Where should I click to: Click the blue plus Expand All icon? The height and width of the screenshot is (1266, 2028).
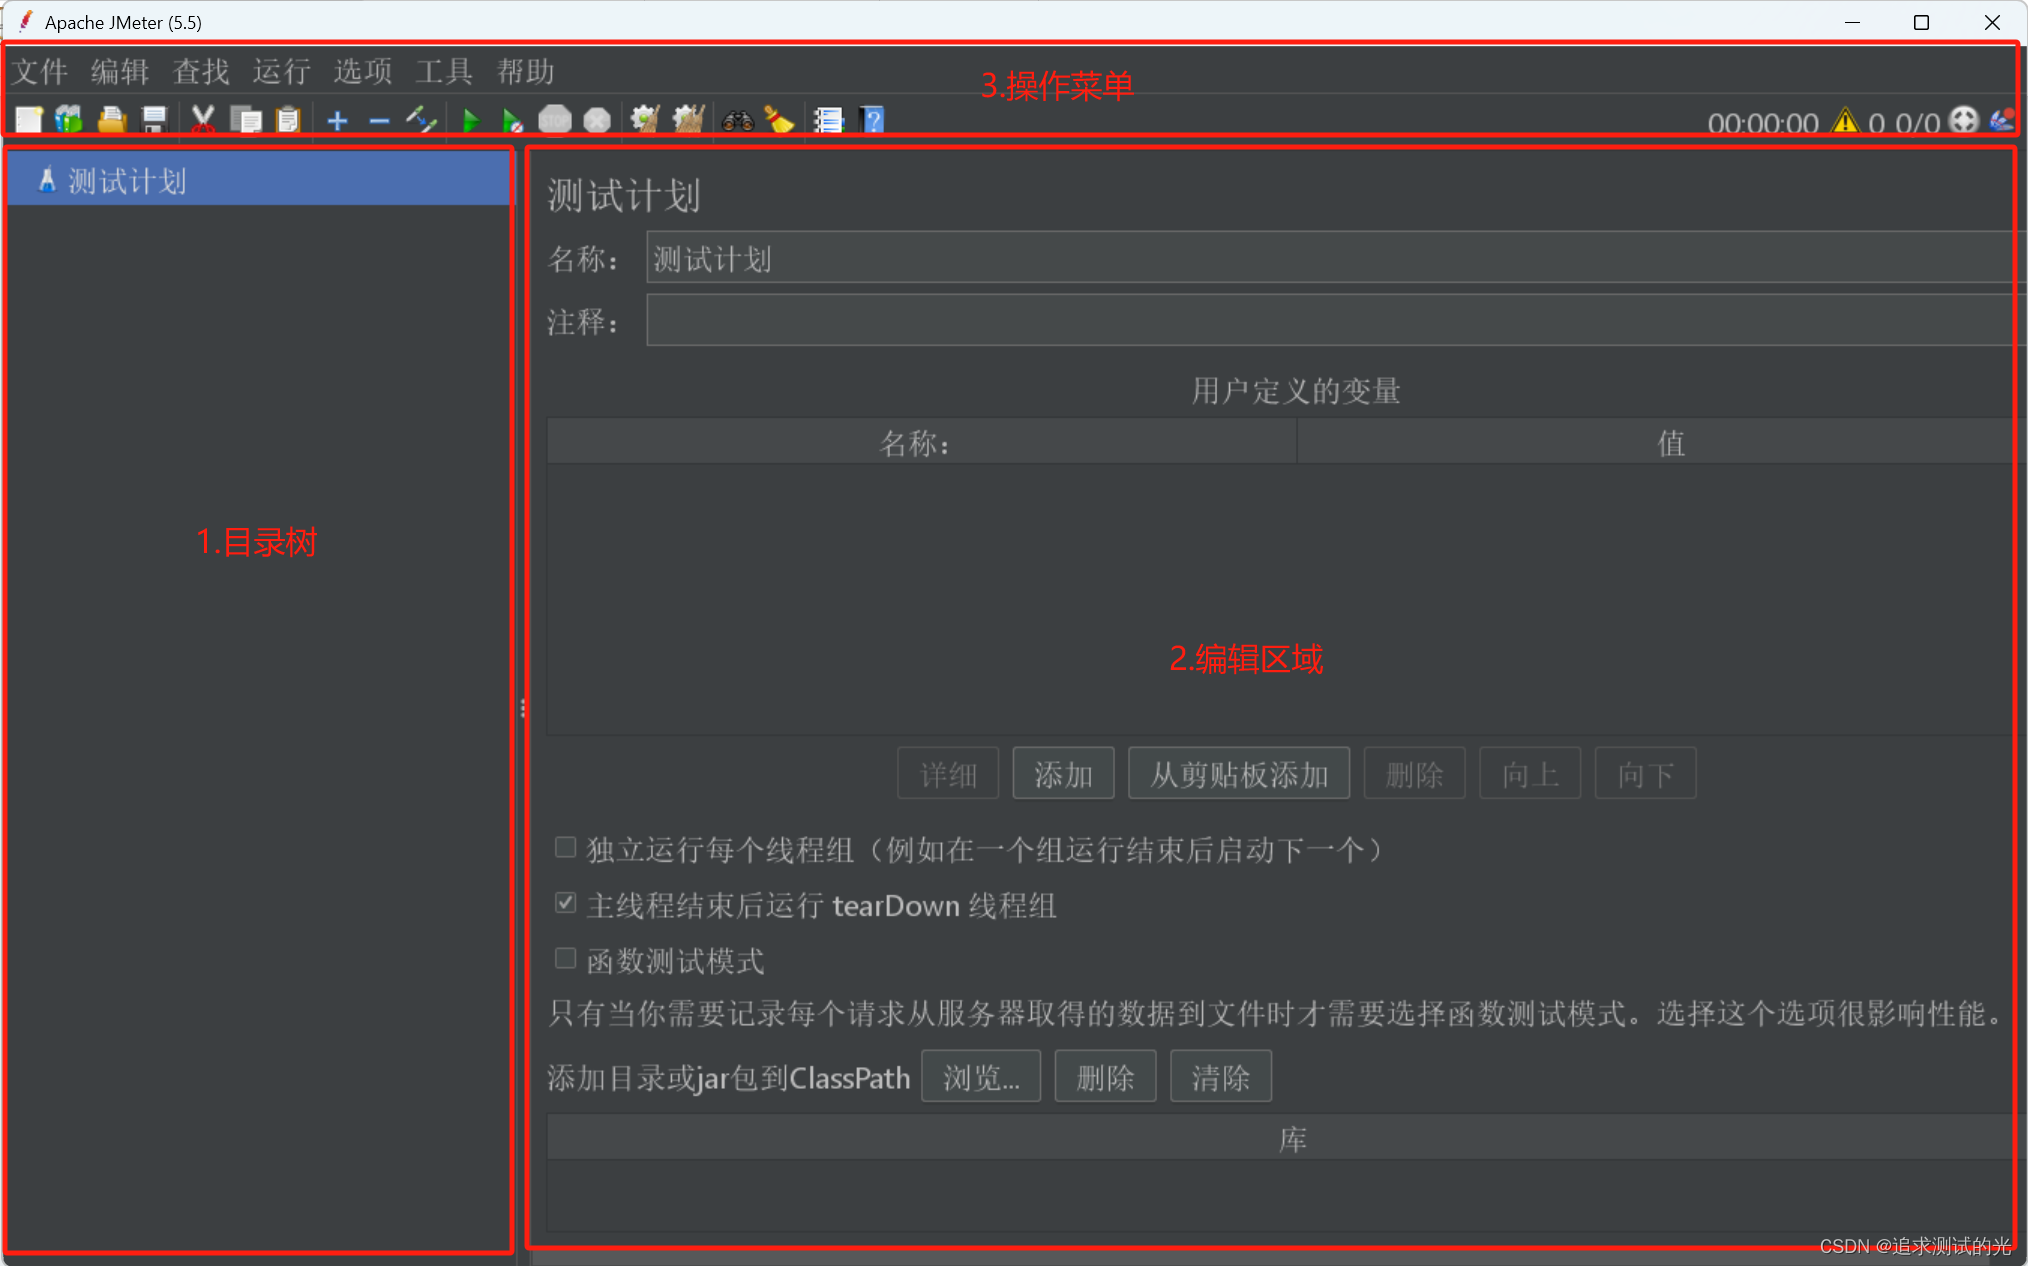tap(337, 121)
